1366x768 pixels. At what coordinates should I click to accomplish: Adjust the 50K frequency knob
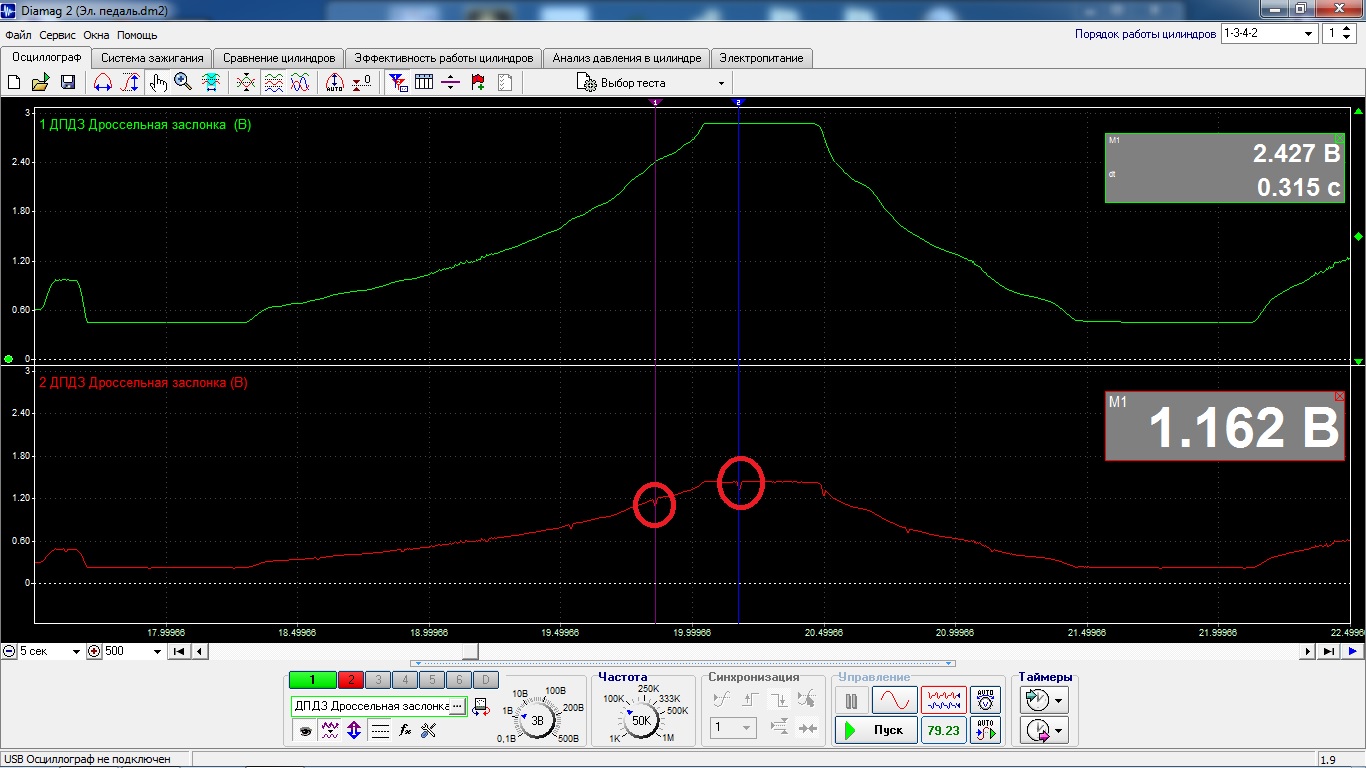pos(641,720)
